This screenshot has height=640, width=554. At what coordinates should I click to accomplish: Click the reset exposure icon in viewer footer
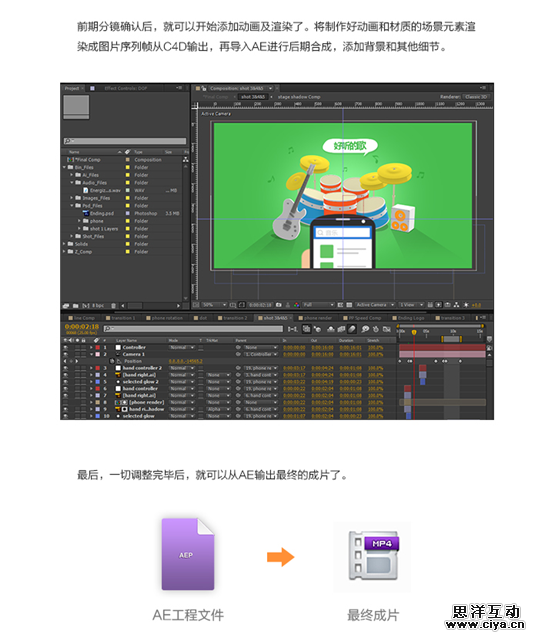click(466, 304)
